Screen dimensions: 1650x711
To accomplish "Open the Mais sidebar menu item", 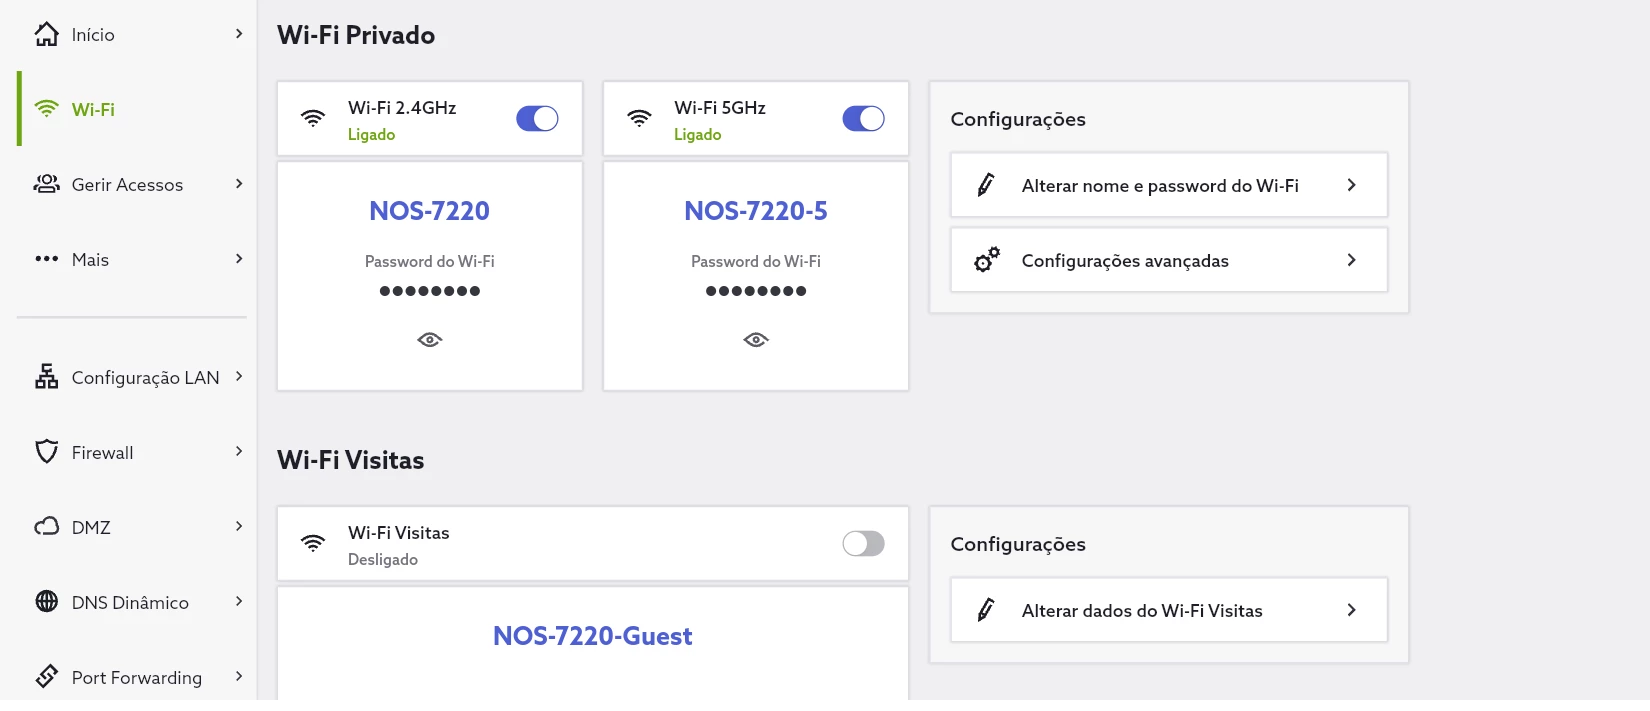I will [90, 260].
